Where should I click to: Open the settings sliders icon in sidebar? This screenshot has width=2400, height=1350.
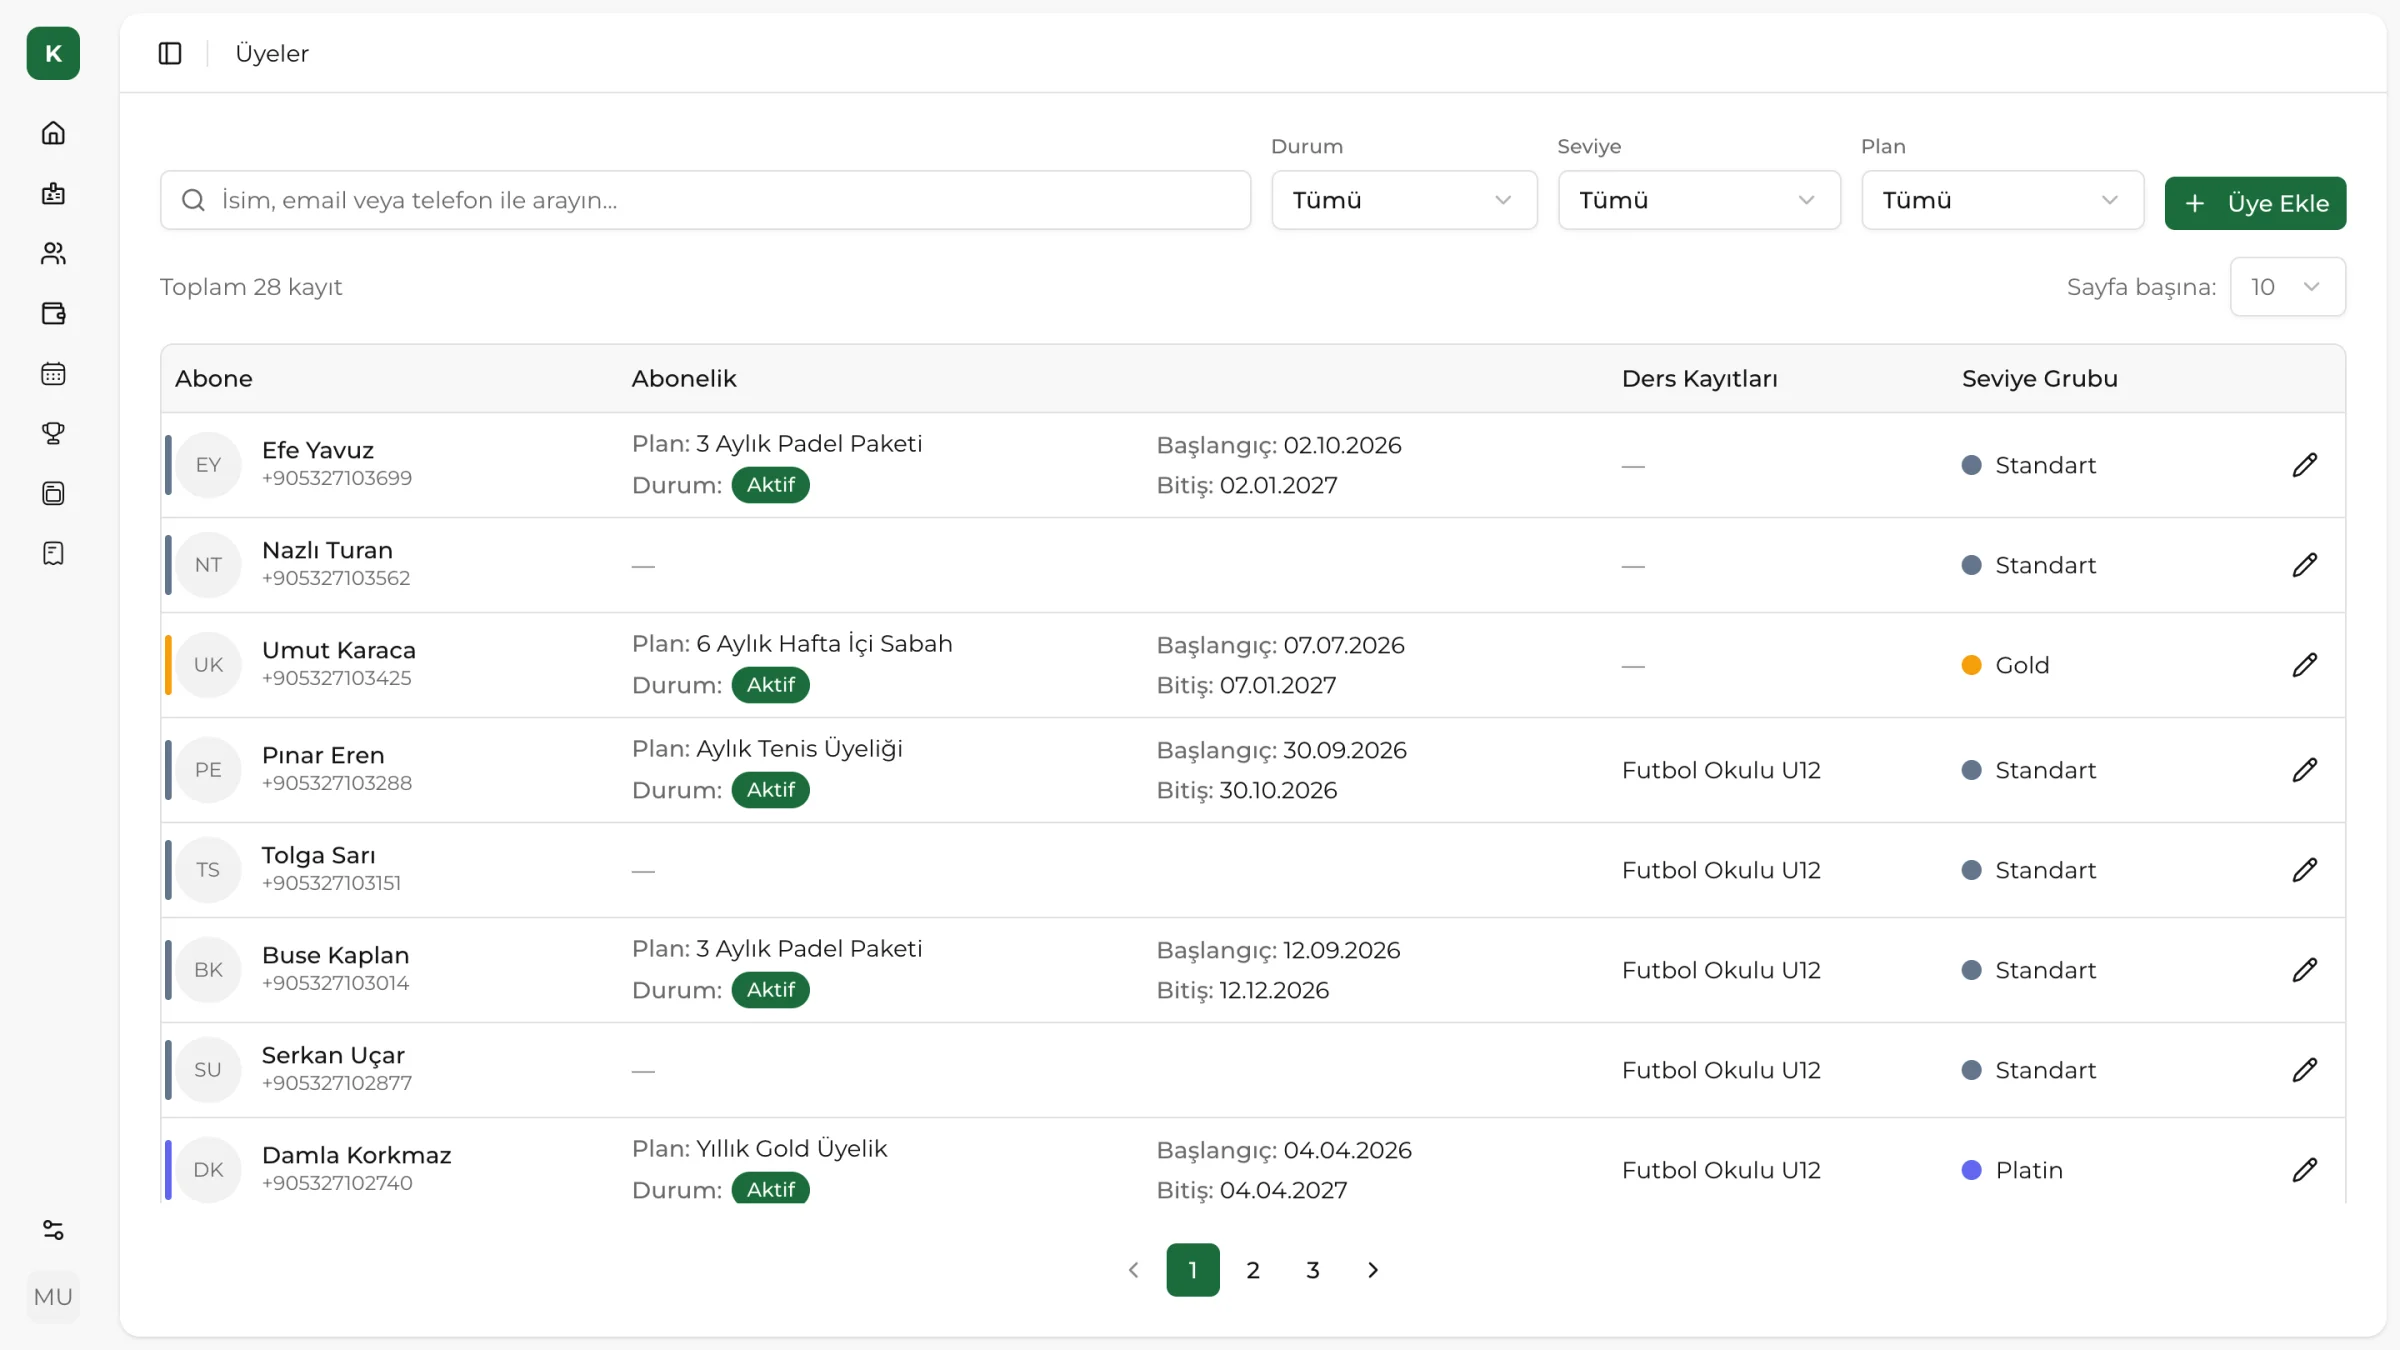53,1230
